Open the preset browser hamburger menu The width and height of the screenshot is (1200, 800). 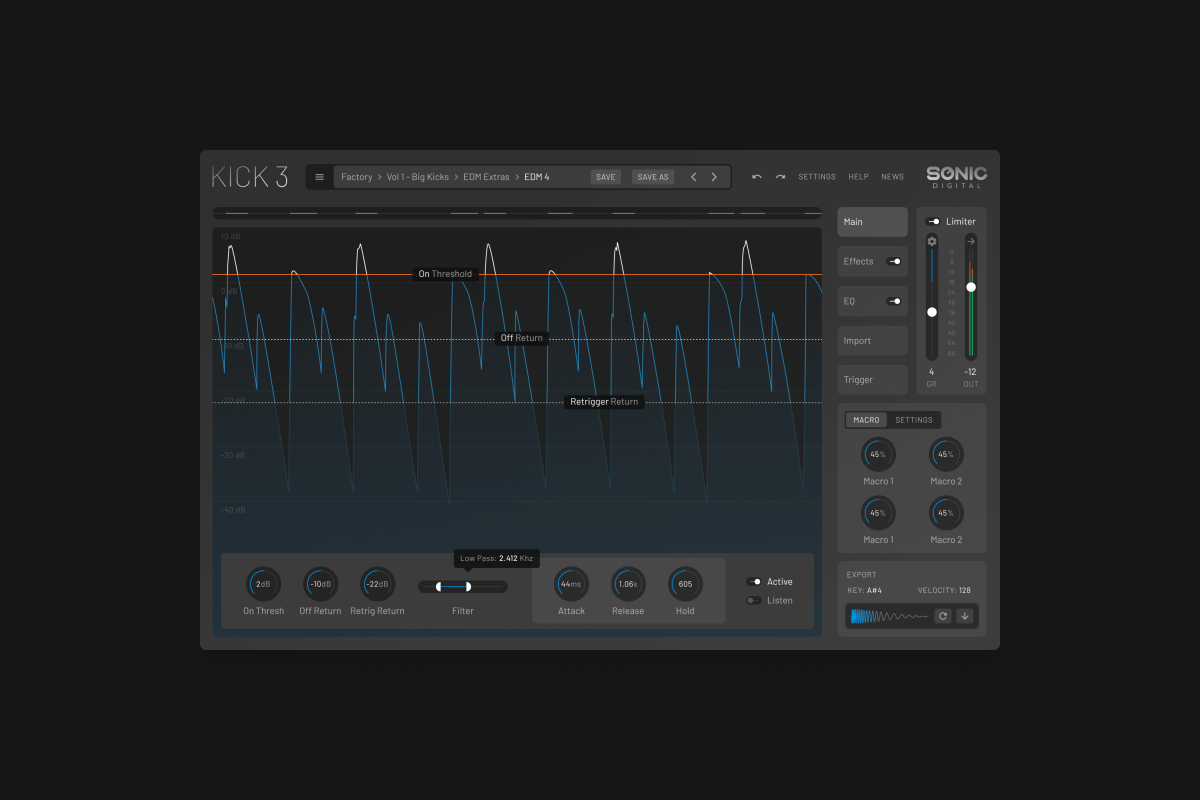pyautogui.click(x=319, y=177)
